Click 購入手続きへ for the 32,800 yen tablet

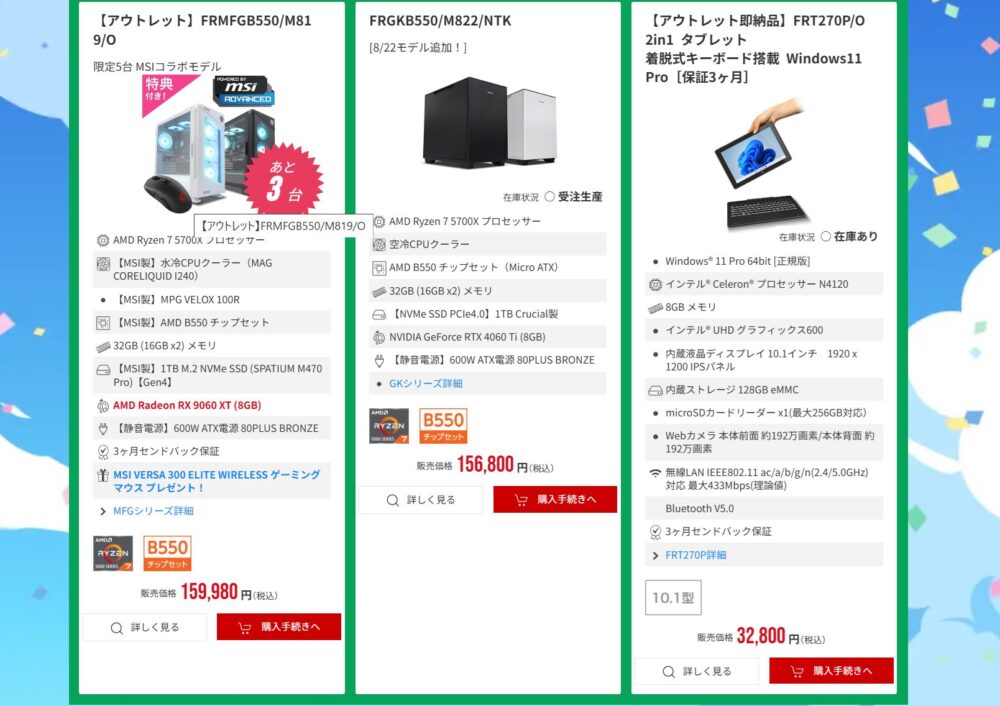pyautogui.click(x=831, y=671)
